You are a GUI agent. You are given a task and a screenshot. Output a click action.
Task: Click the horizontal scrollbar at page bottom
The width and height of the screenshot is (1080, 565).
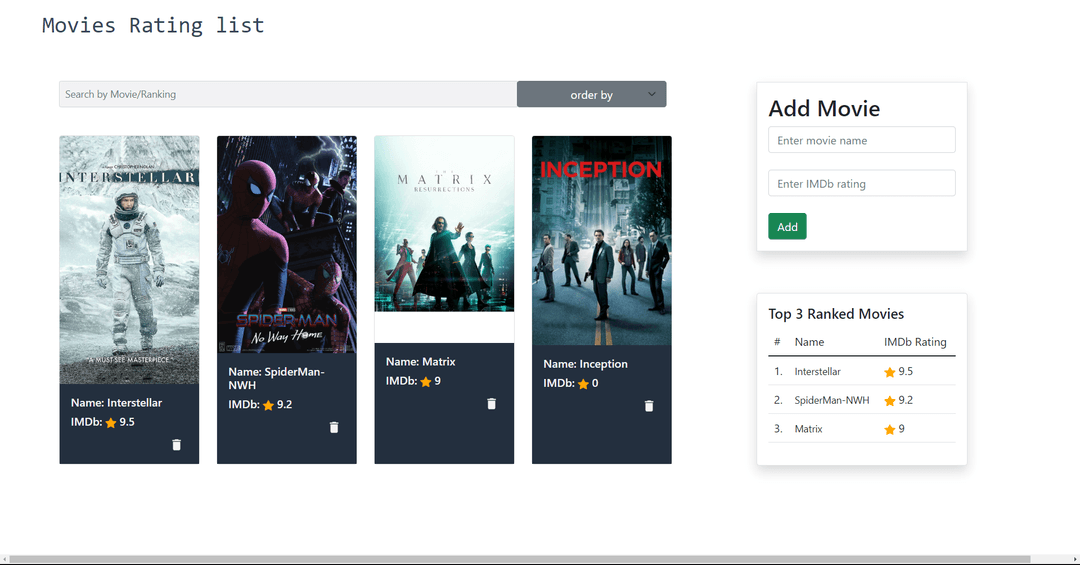point(520,559)
